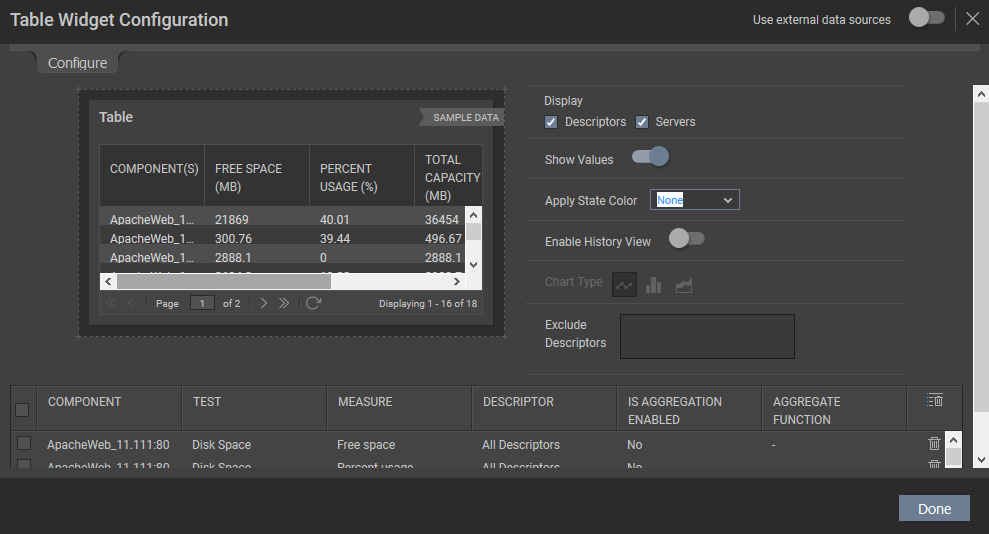Switch to the Configure tab
This screenshot has height=534, width=989.
click(x=78, y=63)
